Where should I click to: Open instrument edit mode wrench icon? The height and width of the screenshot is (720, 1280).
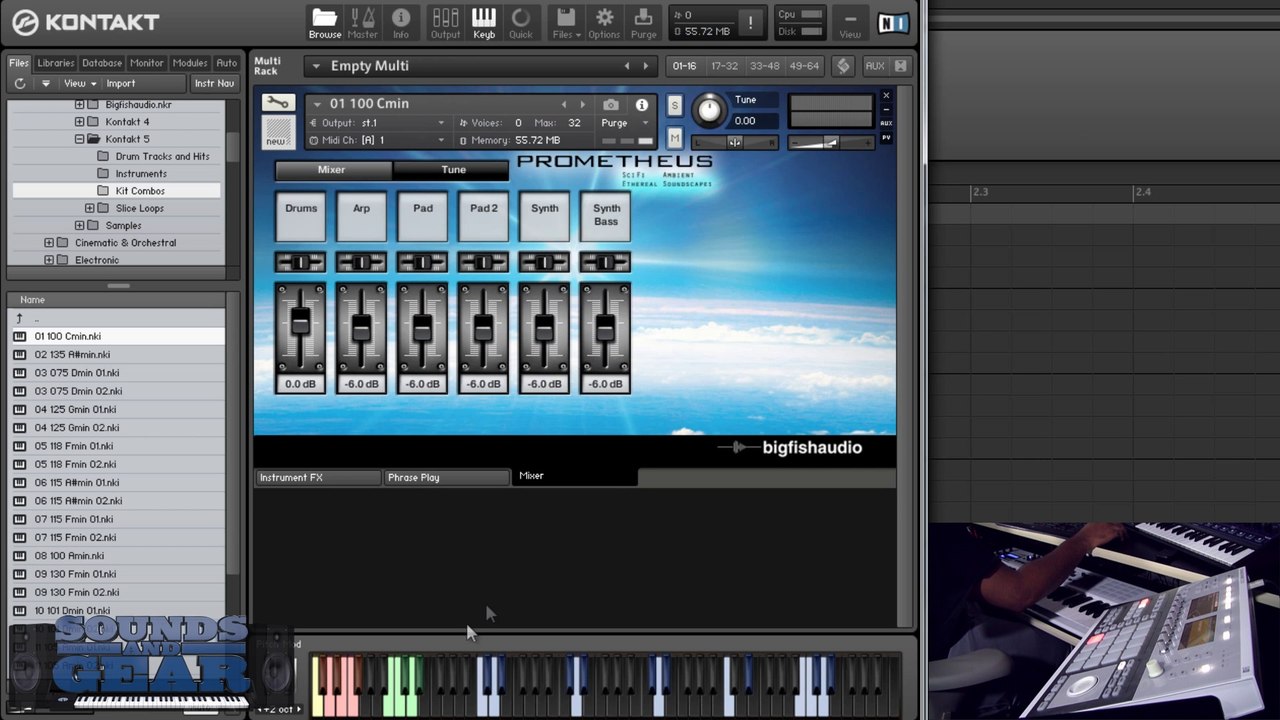[278, 103]
